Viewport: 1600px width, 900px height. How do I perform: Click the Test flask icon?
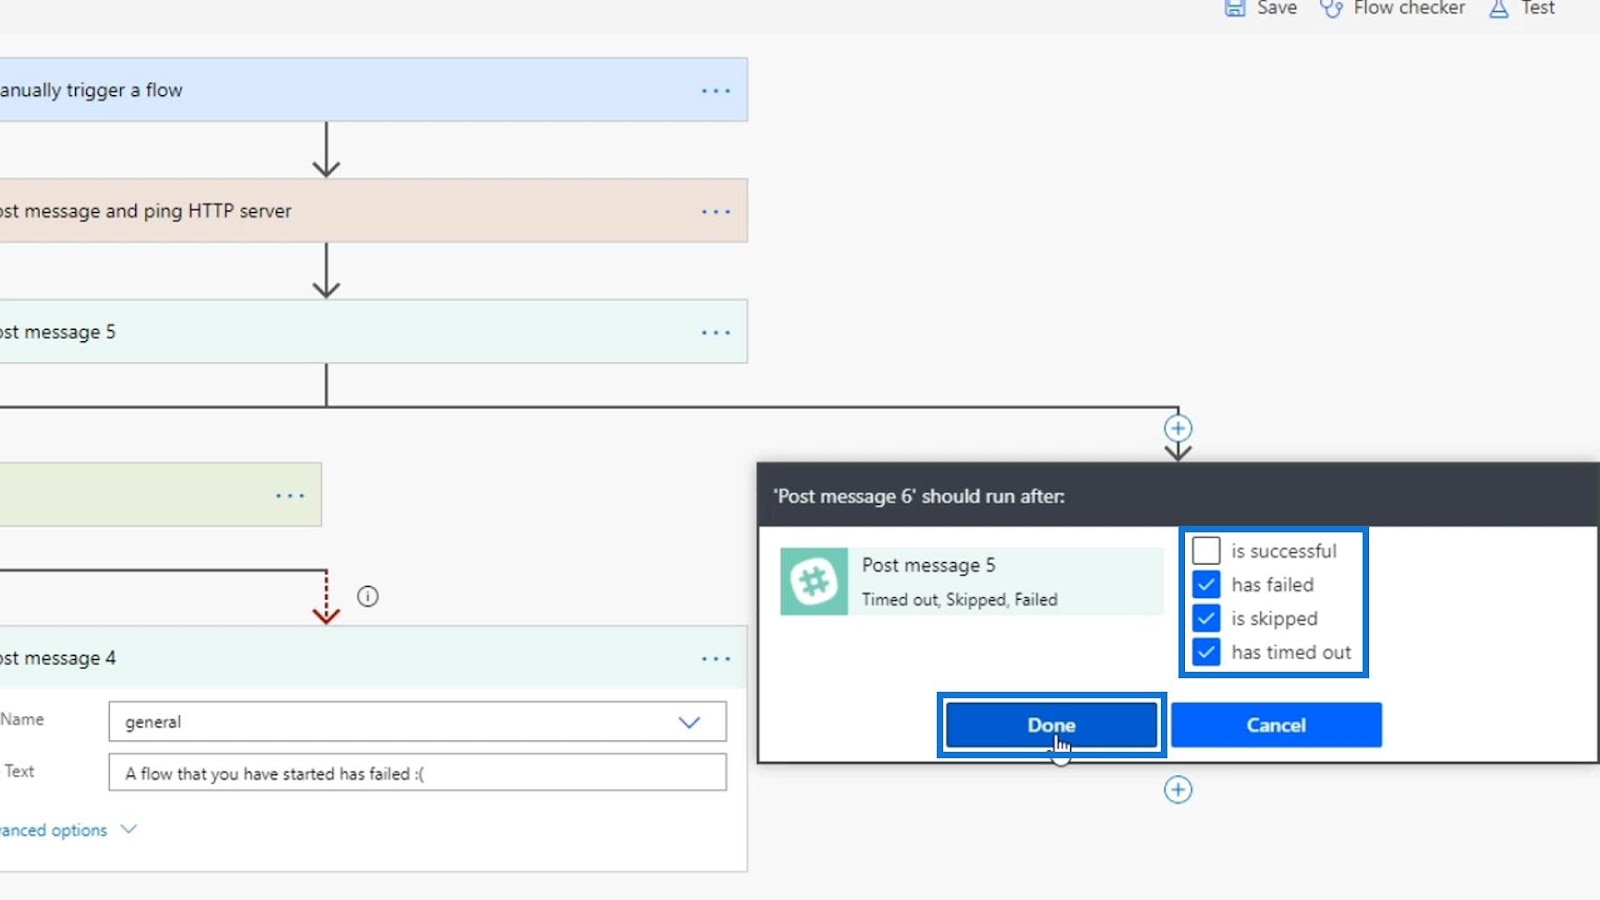pos(1498,8)
